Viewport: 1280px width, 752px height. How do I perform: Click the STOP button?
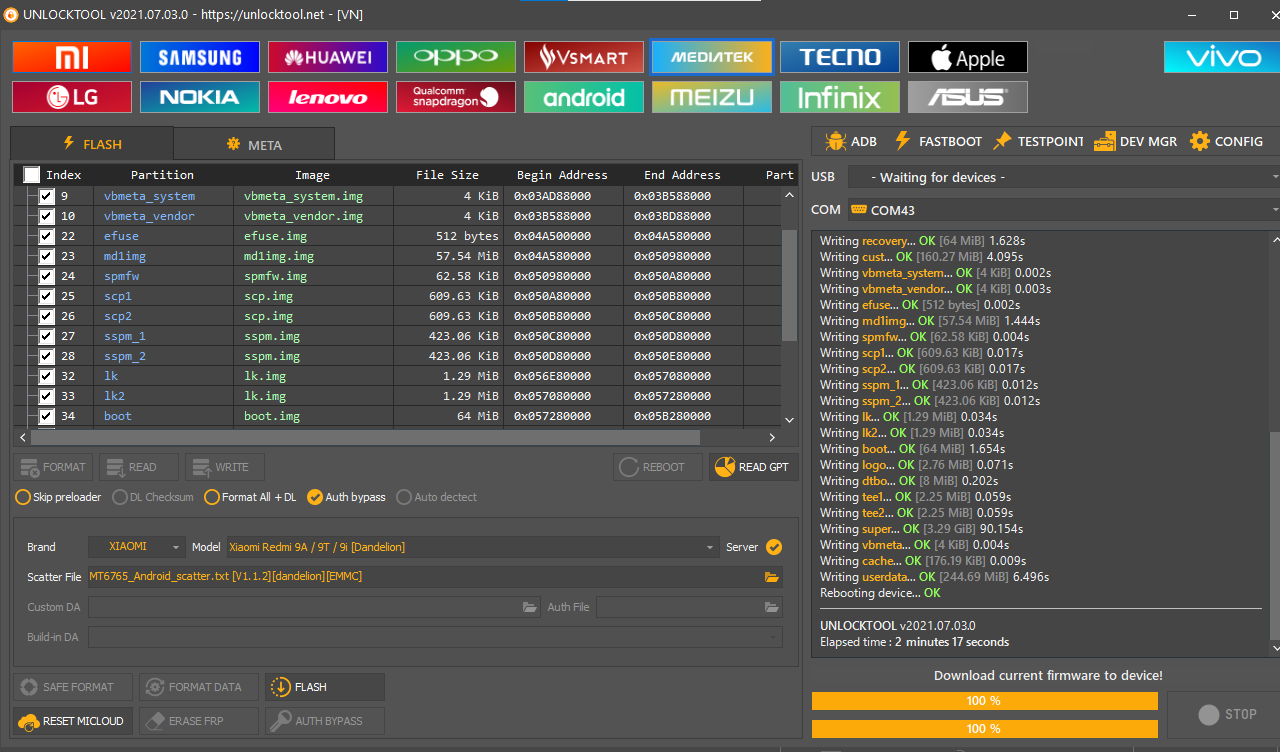click(1227, 714)
